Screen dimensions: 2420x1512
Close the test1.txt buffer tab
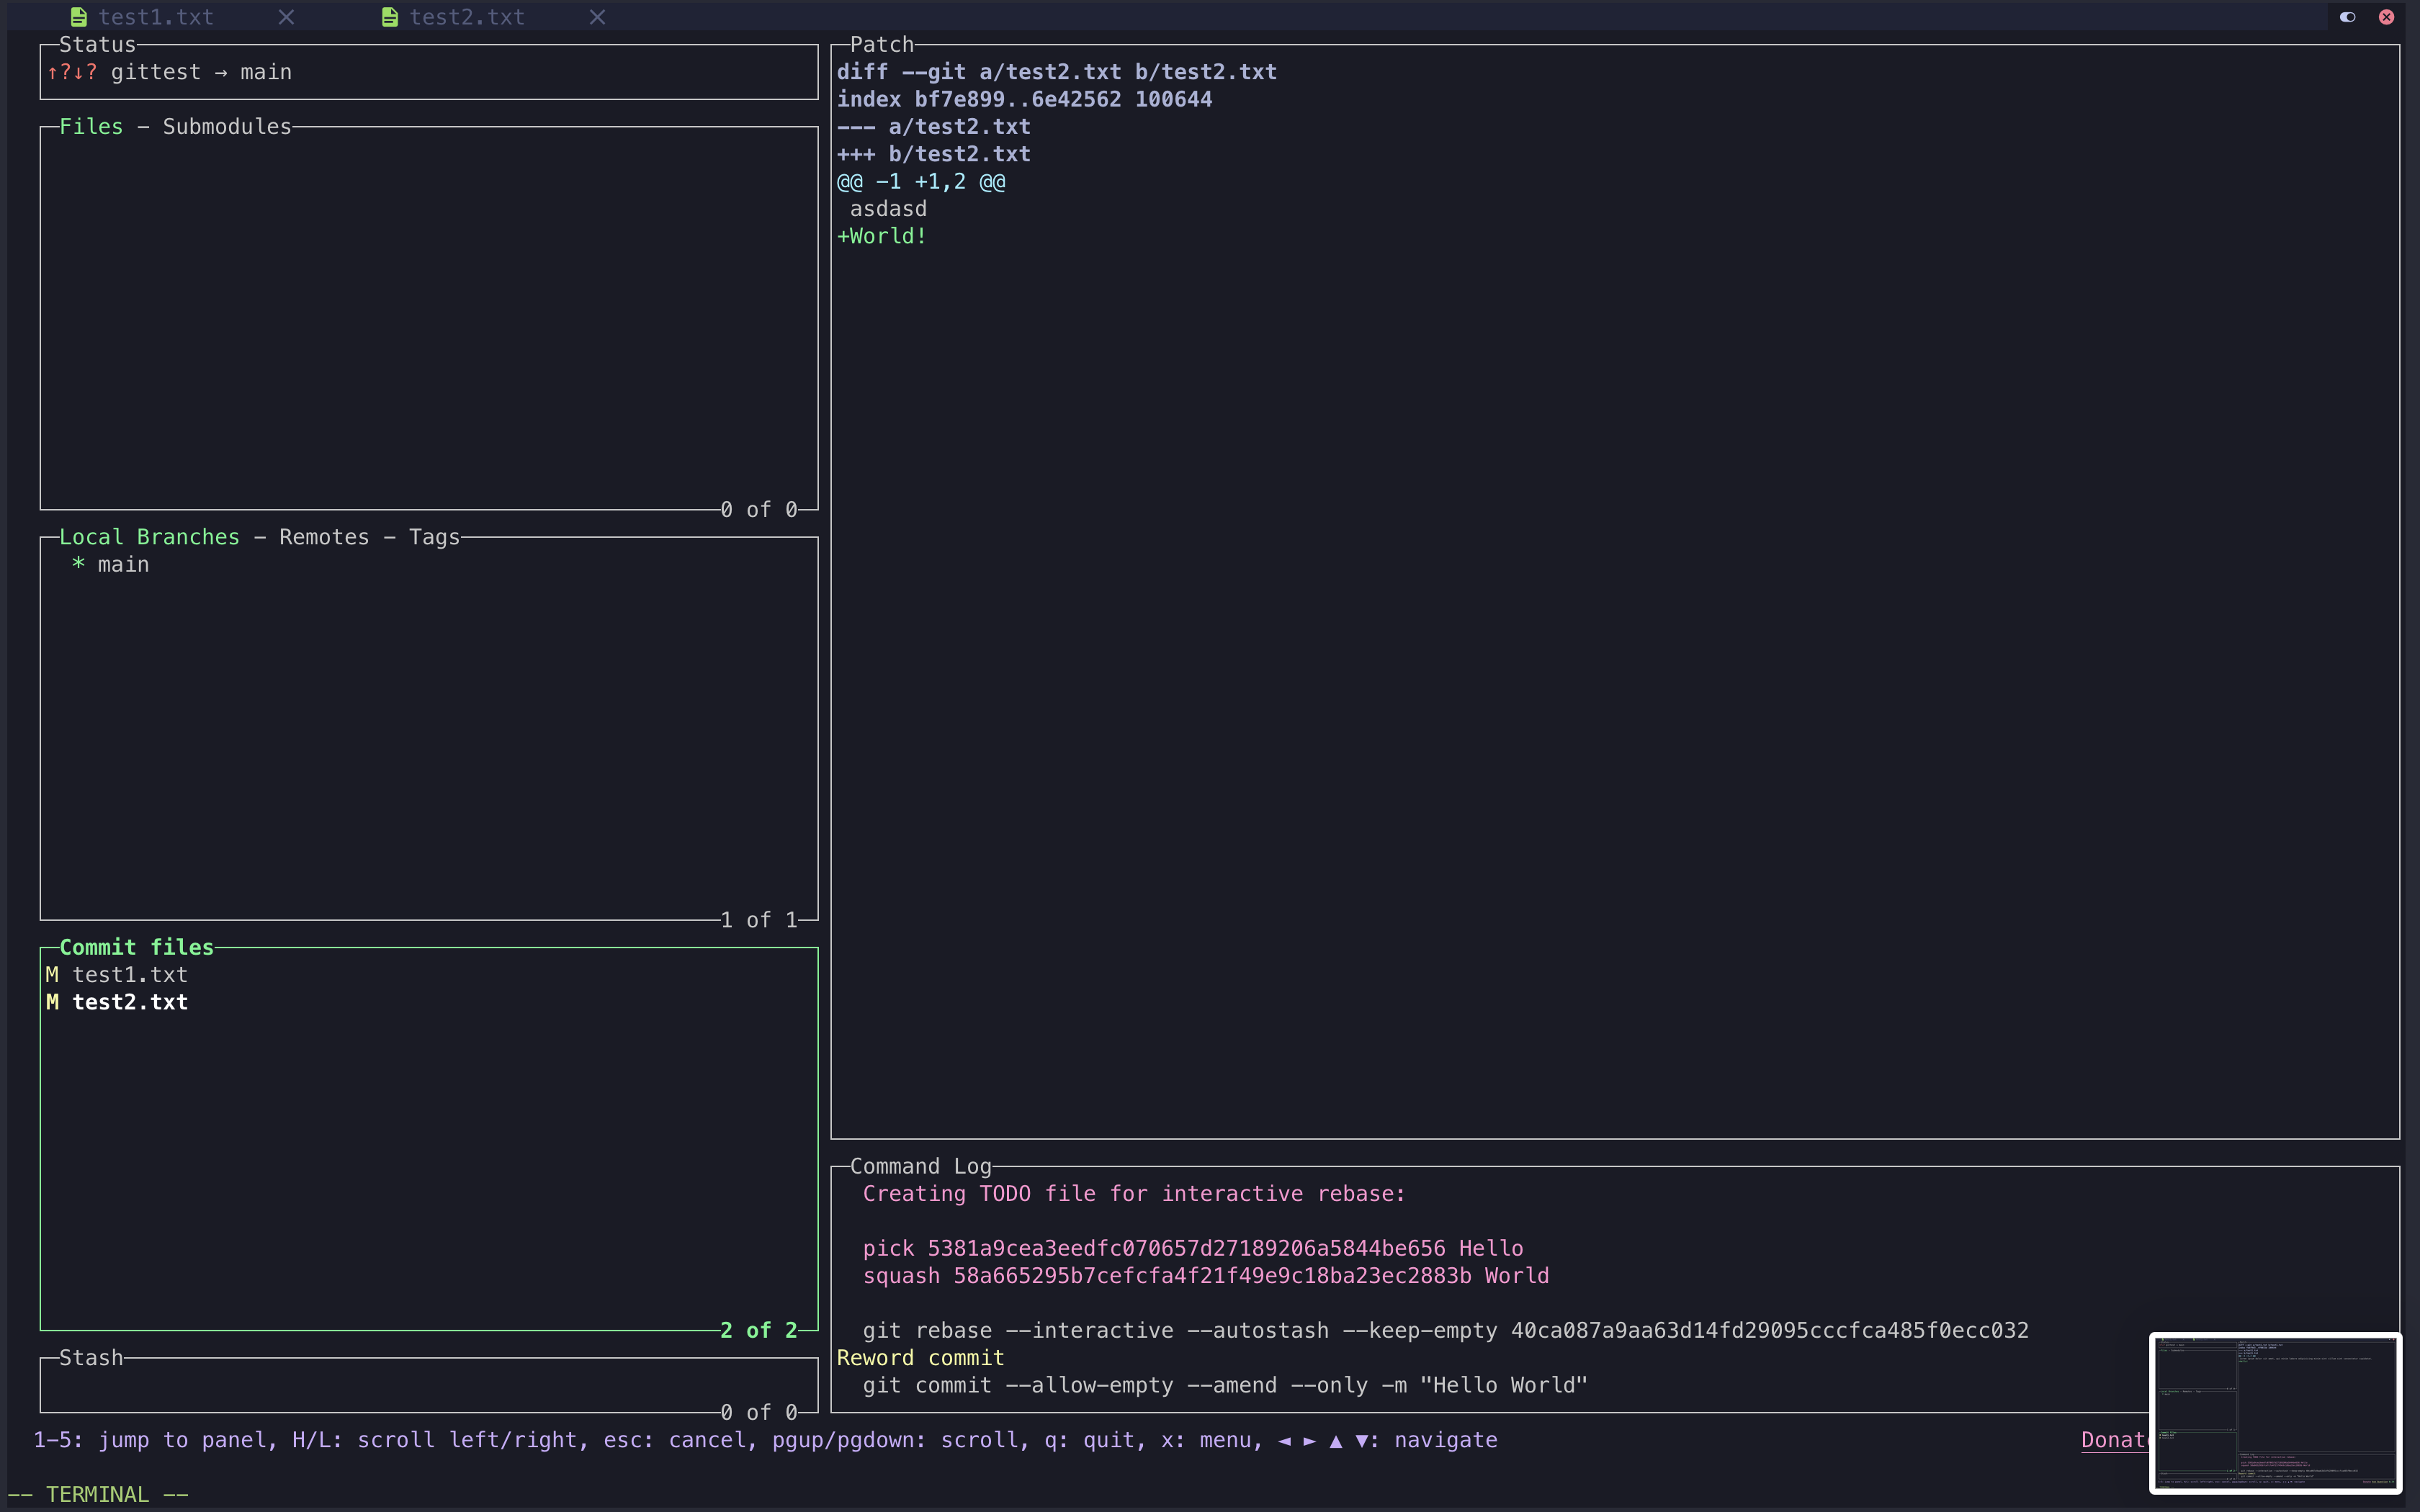pos(286,17)
